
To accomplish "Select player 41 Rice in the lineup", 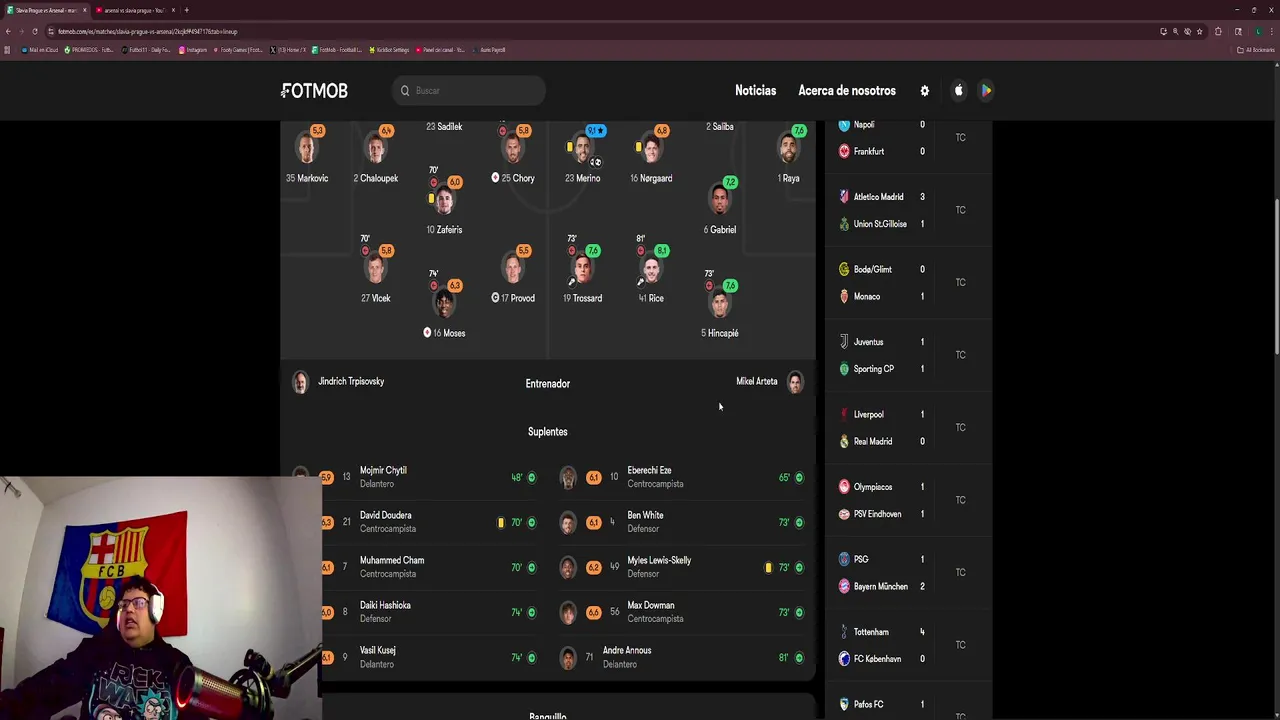I will pyautogui.click(x=651, y=273).
